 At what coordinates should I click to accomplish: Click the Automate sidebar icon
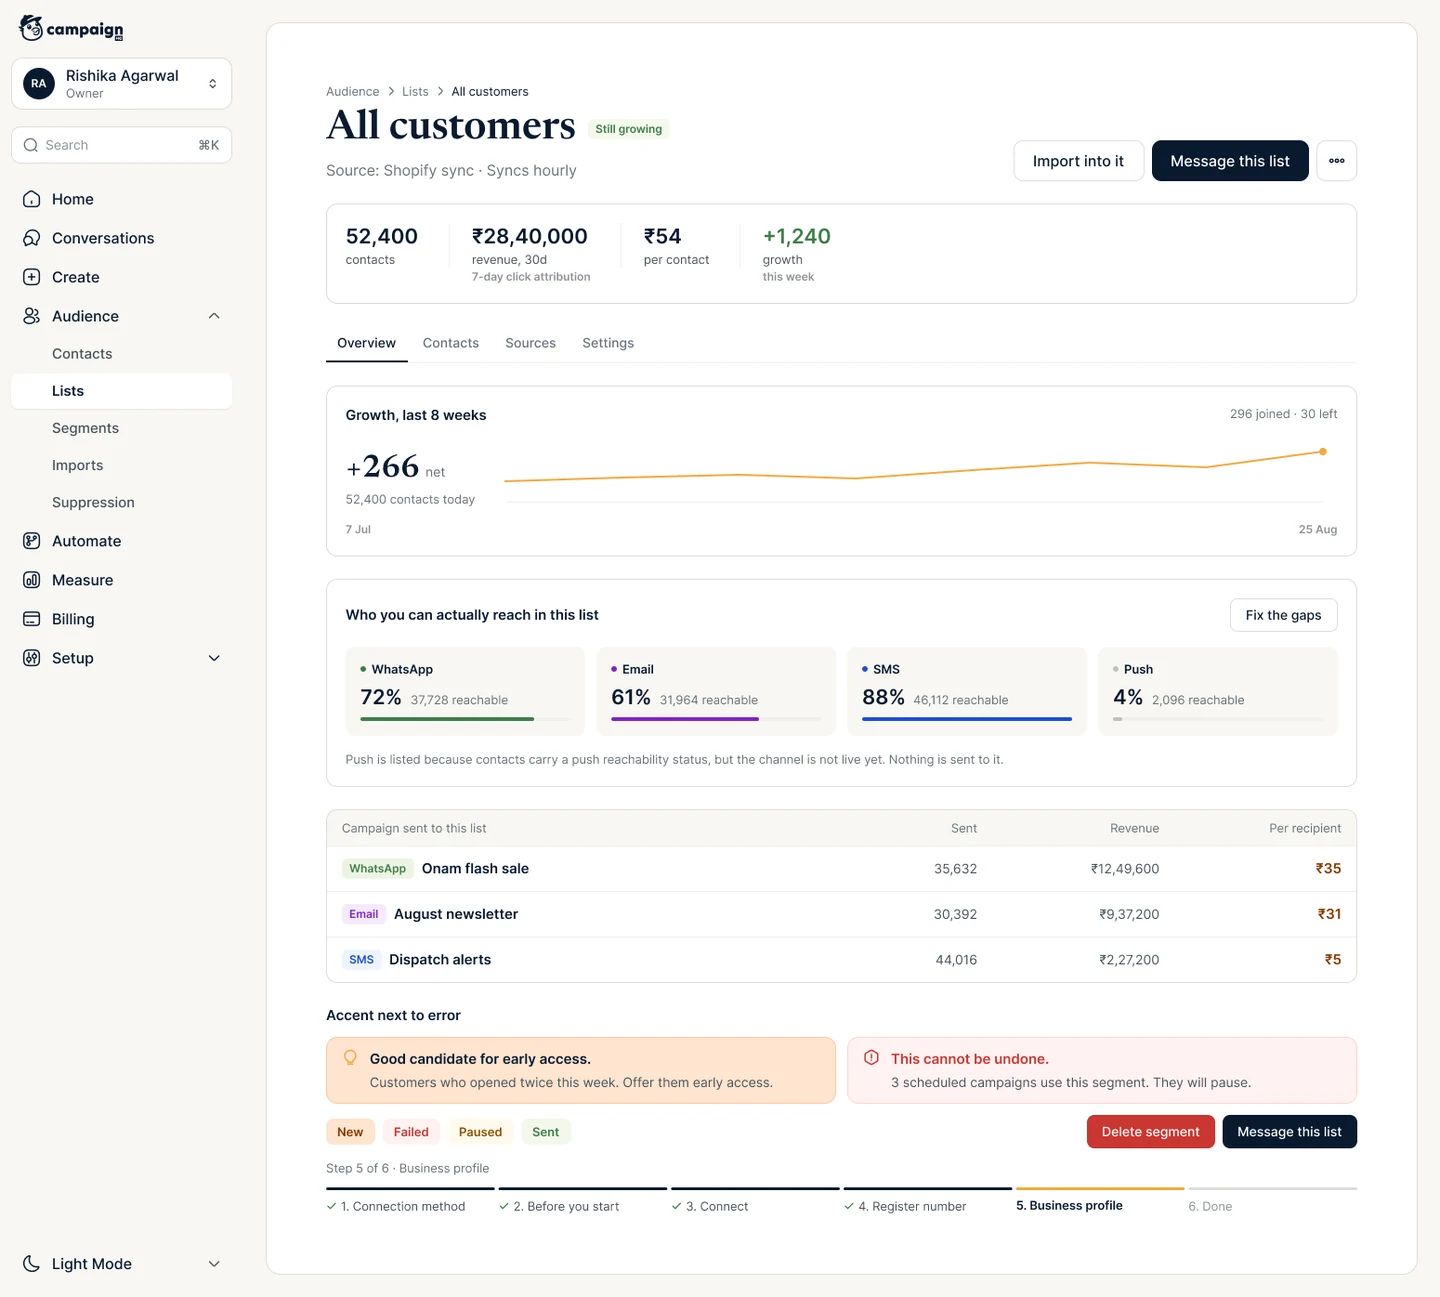click(32, 541)
